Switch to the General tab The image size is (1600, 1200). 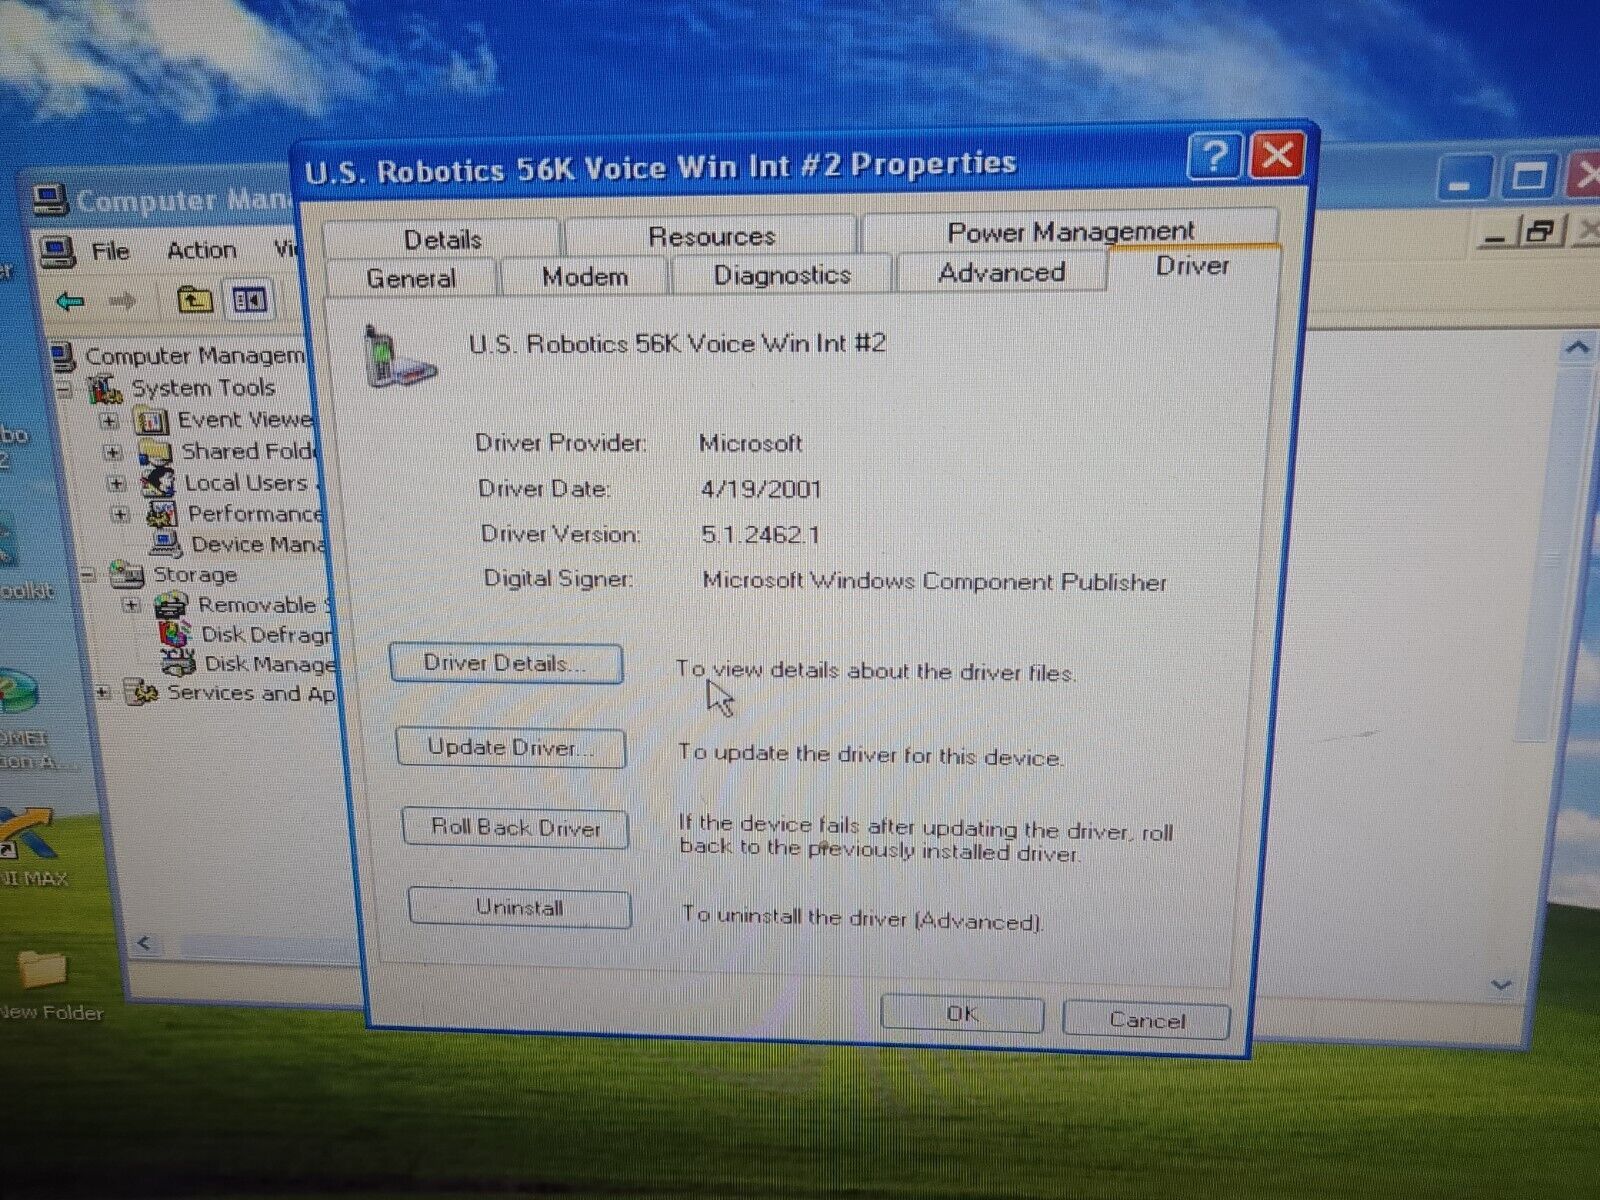(x=411, y=278)
